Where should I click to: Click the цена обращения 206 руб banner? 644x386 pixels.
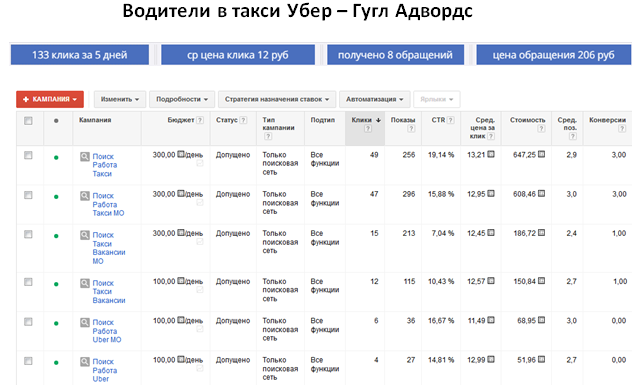[554, 55]
